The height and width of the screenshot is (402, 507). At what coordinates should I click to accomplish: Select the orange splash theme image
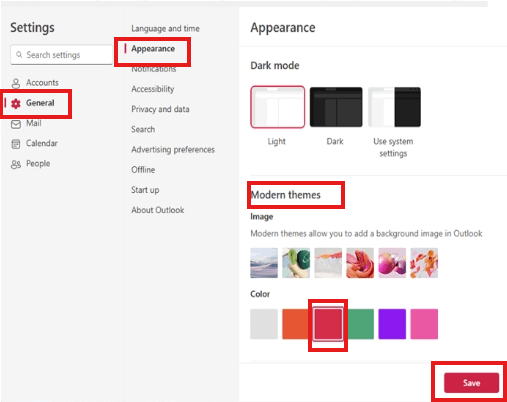(x=328, y=263)
